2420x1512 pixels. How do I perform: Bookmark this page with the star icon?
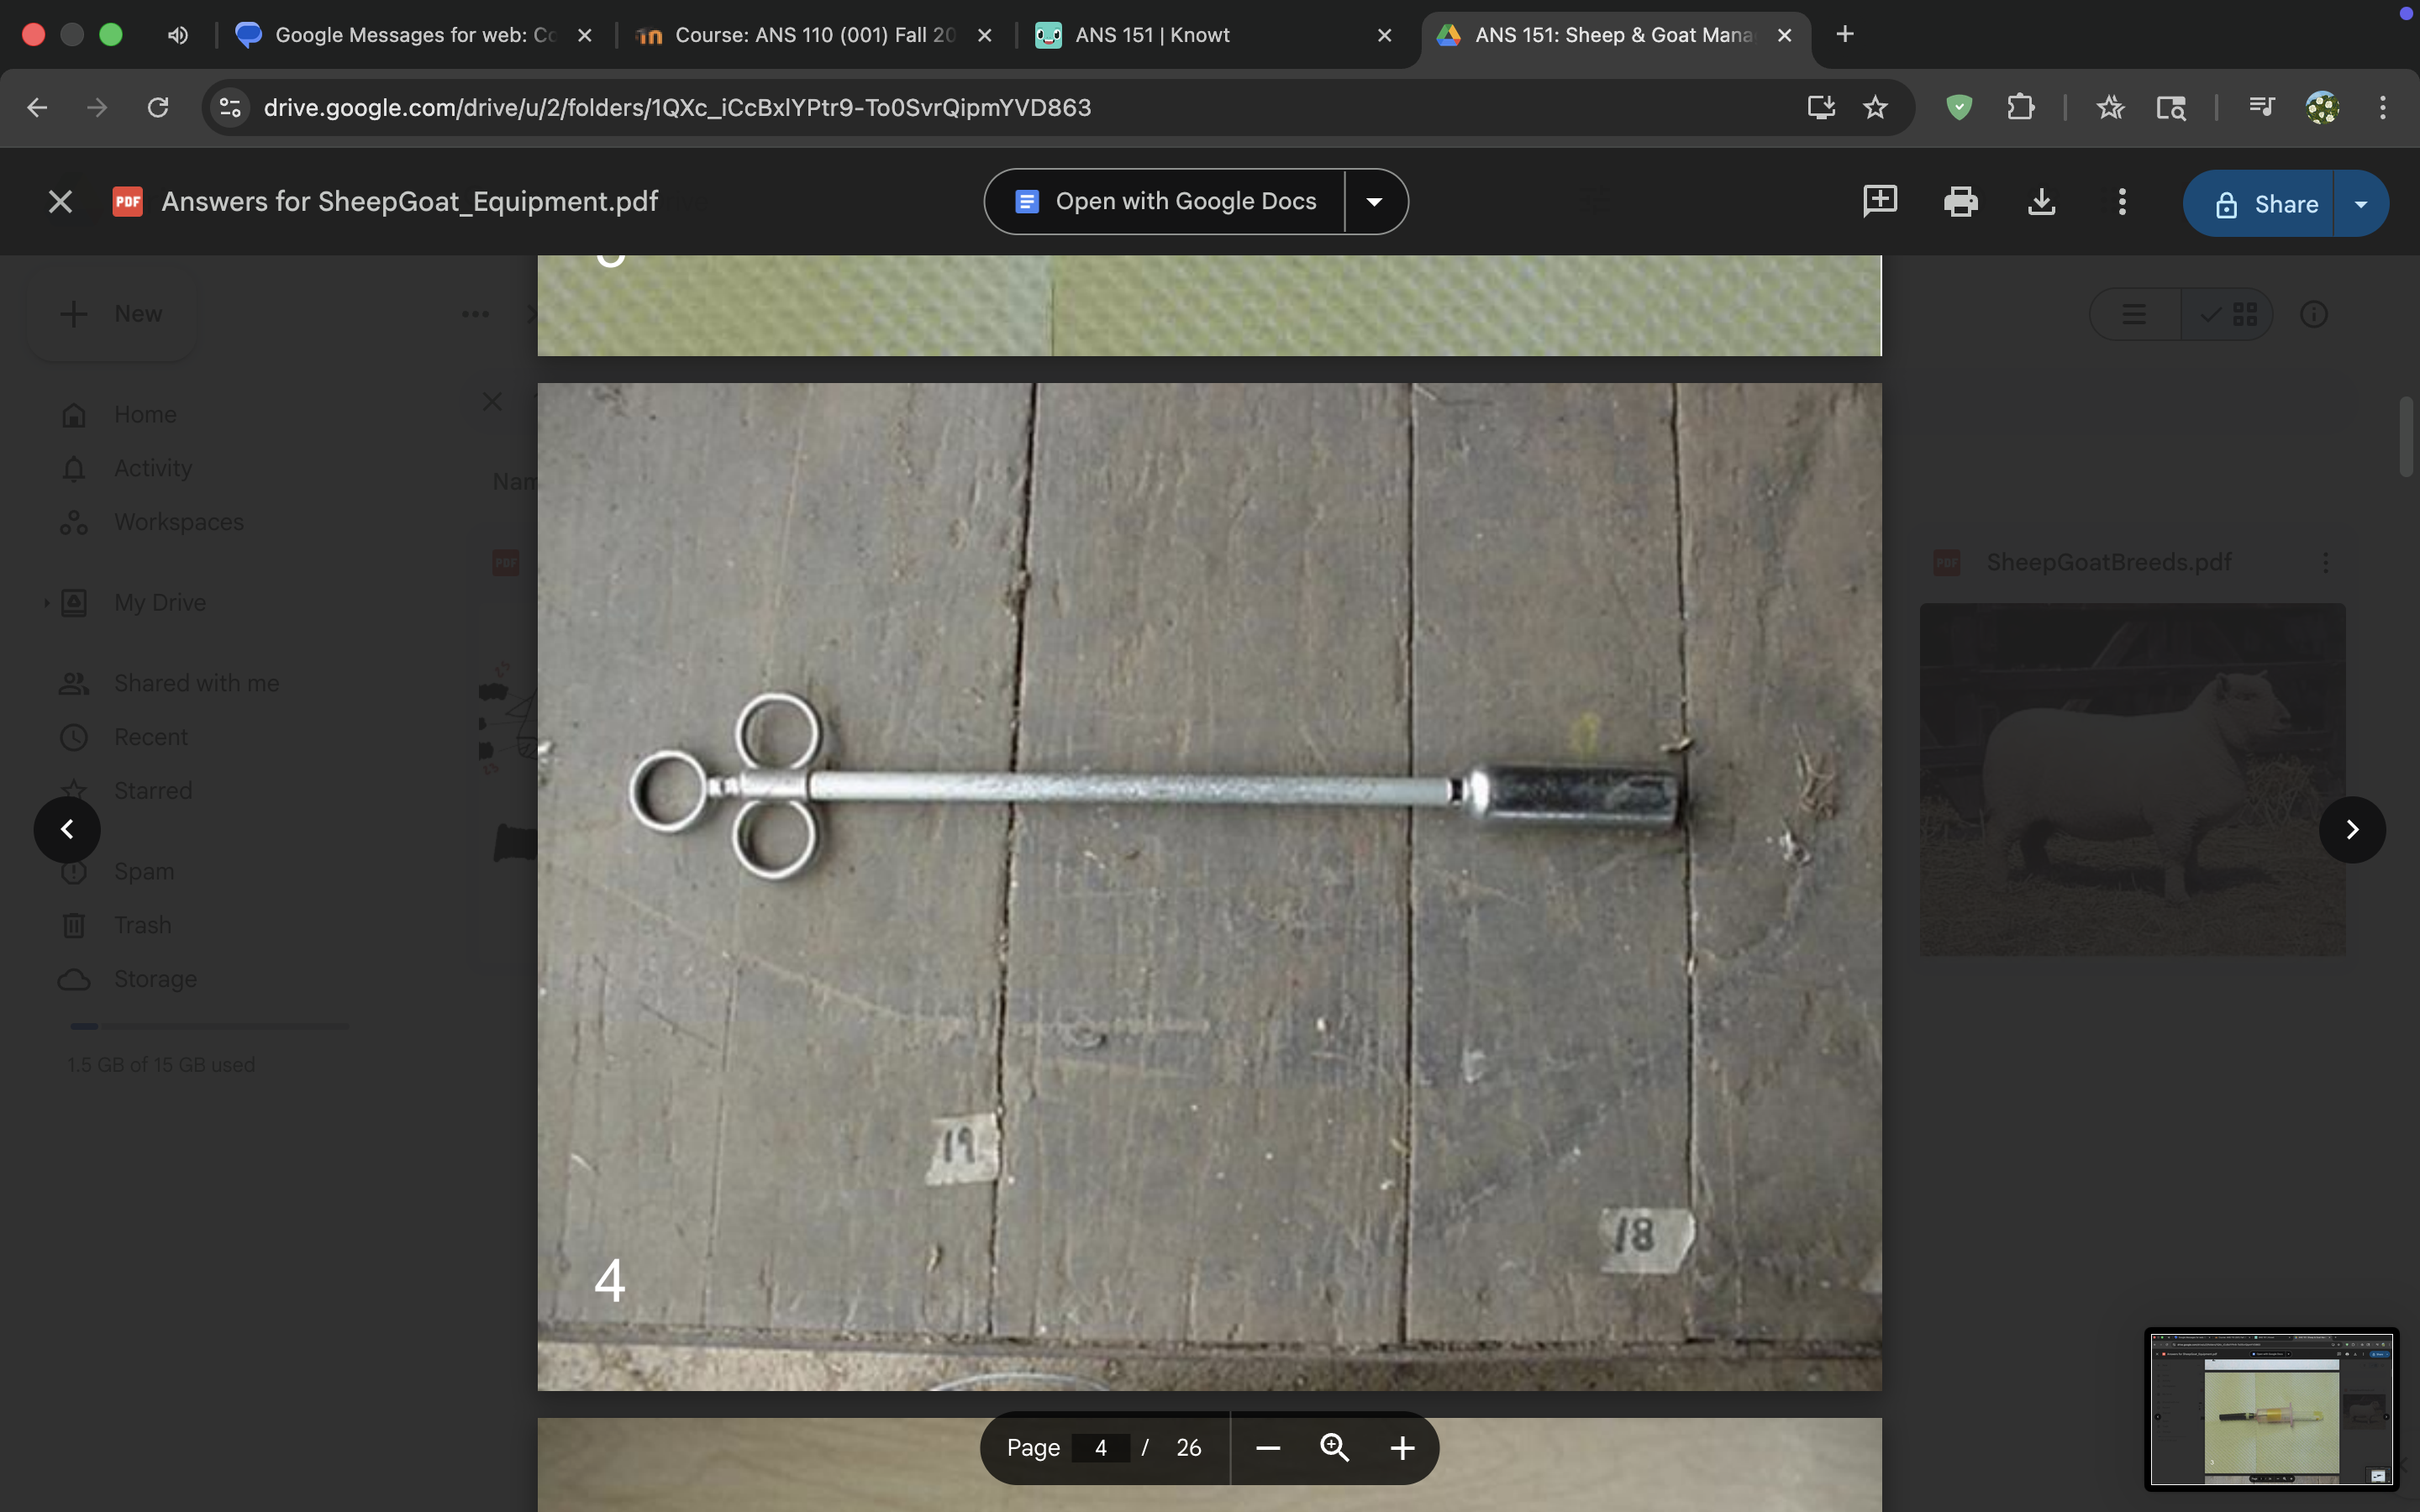pyautogui.click(x=1875, y=107)
